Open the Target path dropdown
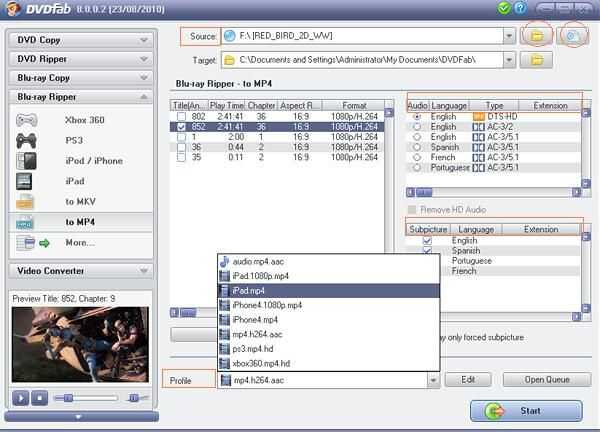The height and width of the screenshot is (432, 600). [x=509, y=60]
